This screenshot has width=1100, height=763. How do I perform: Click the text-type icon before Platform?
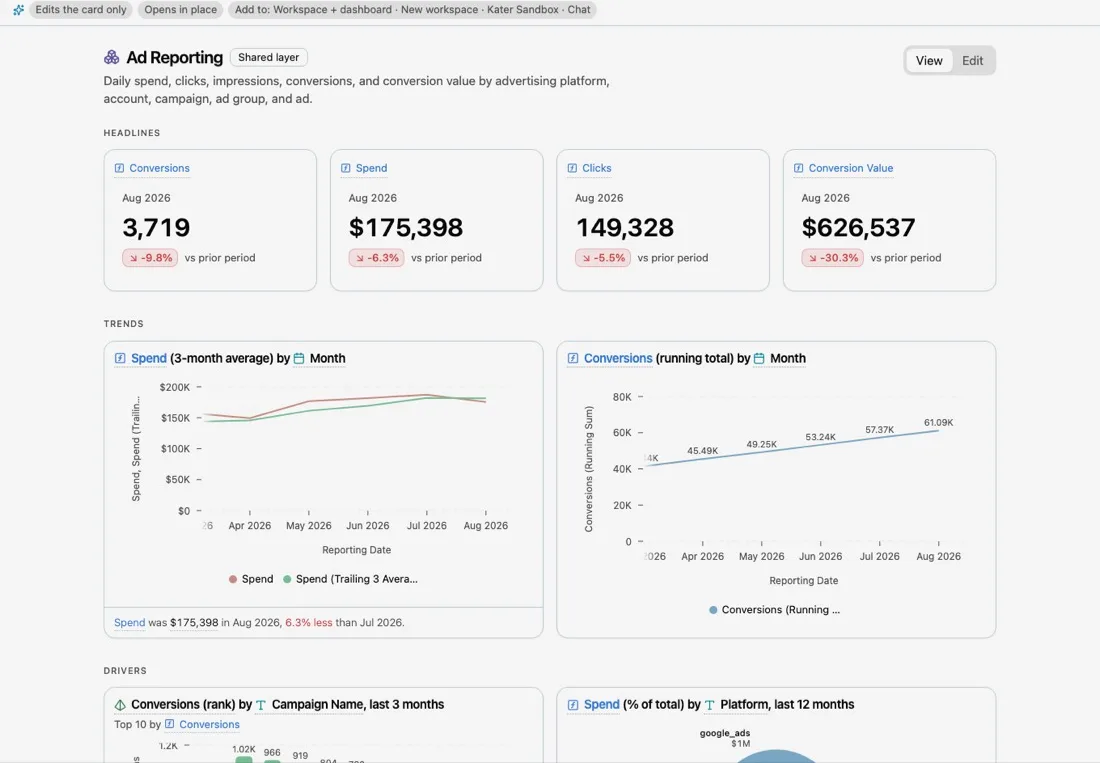(x=710, y=705)
